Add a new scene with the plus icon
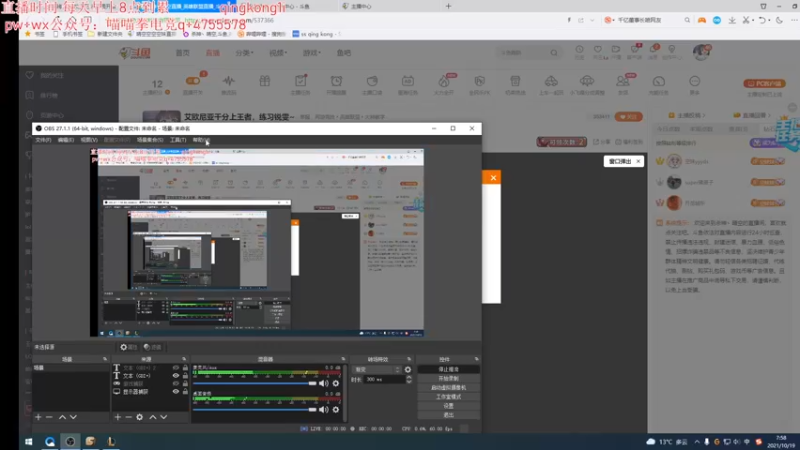 click(38, 417)
